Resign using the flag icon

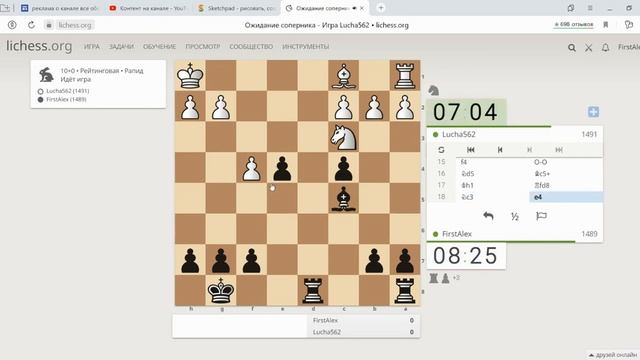pyautogui.click(x=541, y=216)
